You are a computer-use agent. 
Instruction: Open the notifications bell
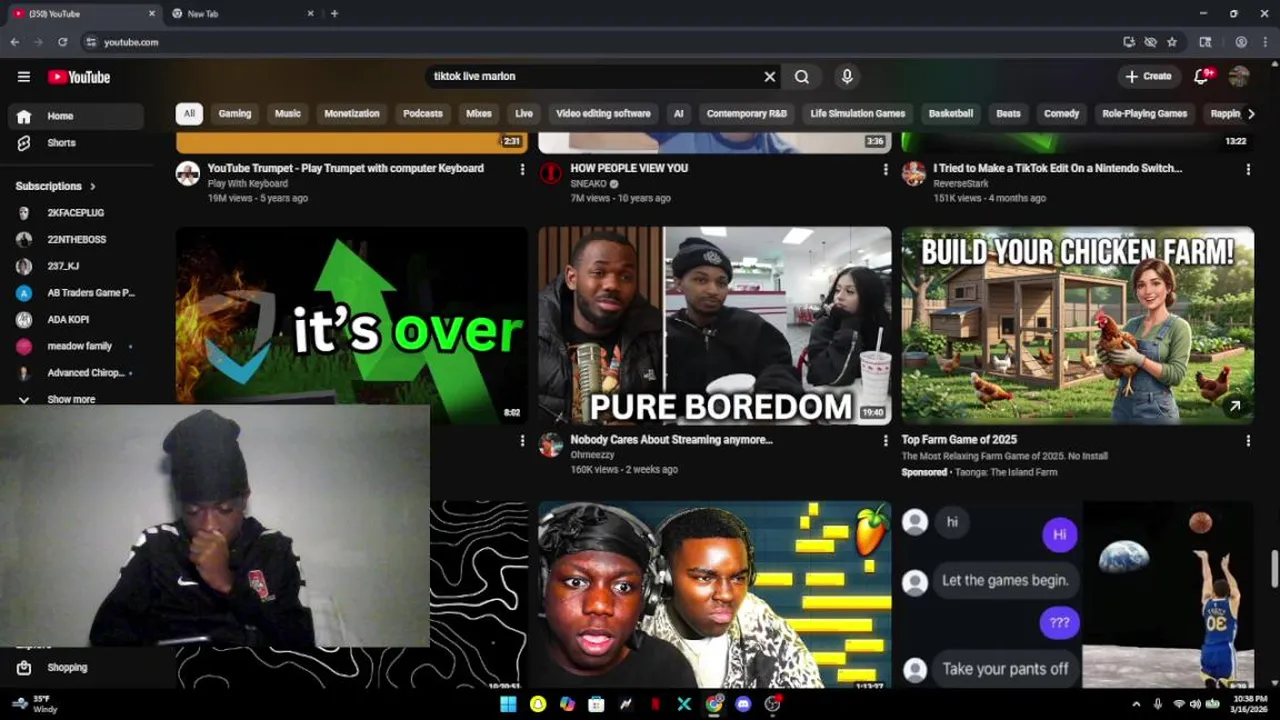(1203, 76)
